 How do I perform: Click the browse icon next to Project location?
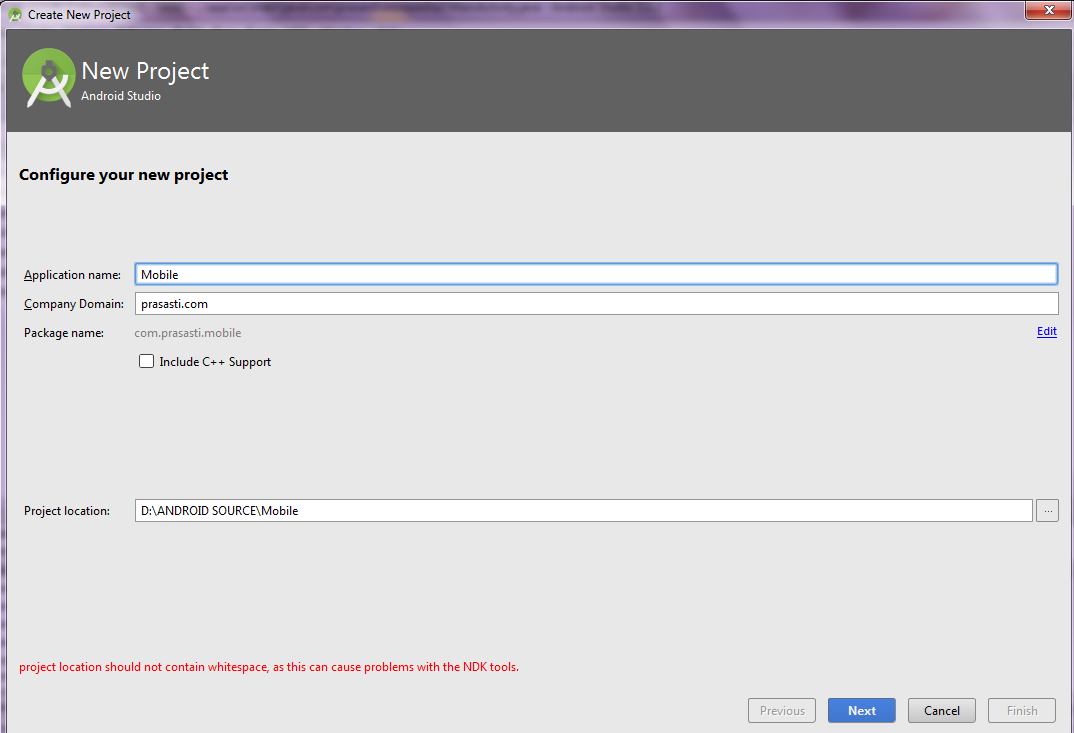(x=1047, y=510)
